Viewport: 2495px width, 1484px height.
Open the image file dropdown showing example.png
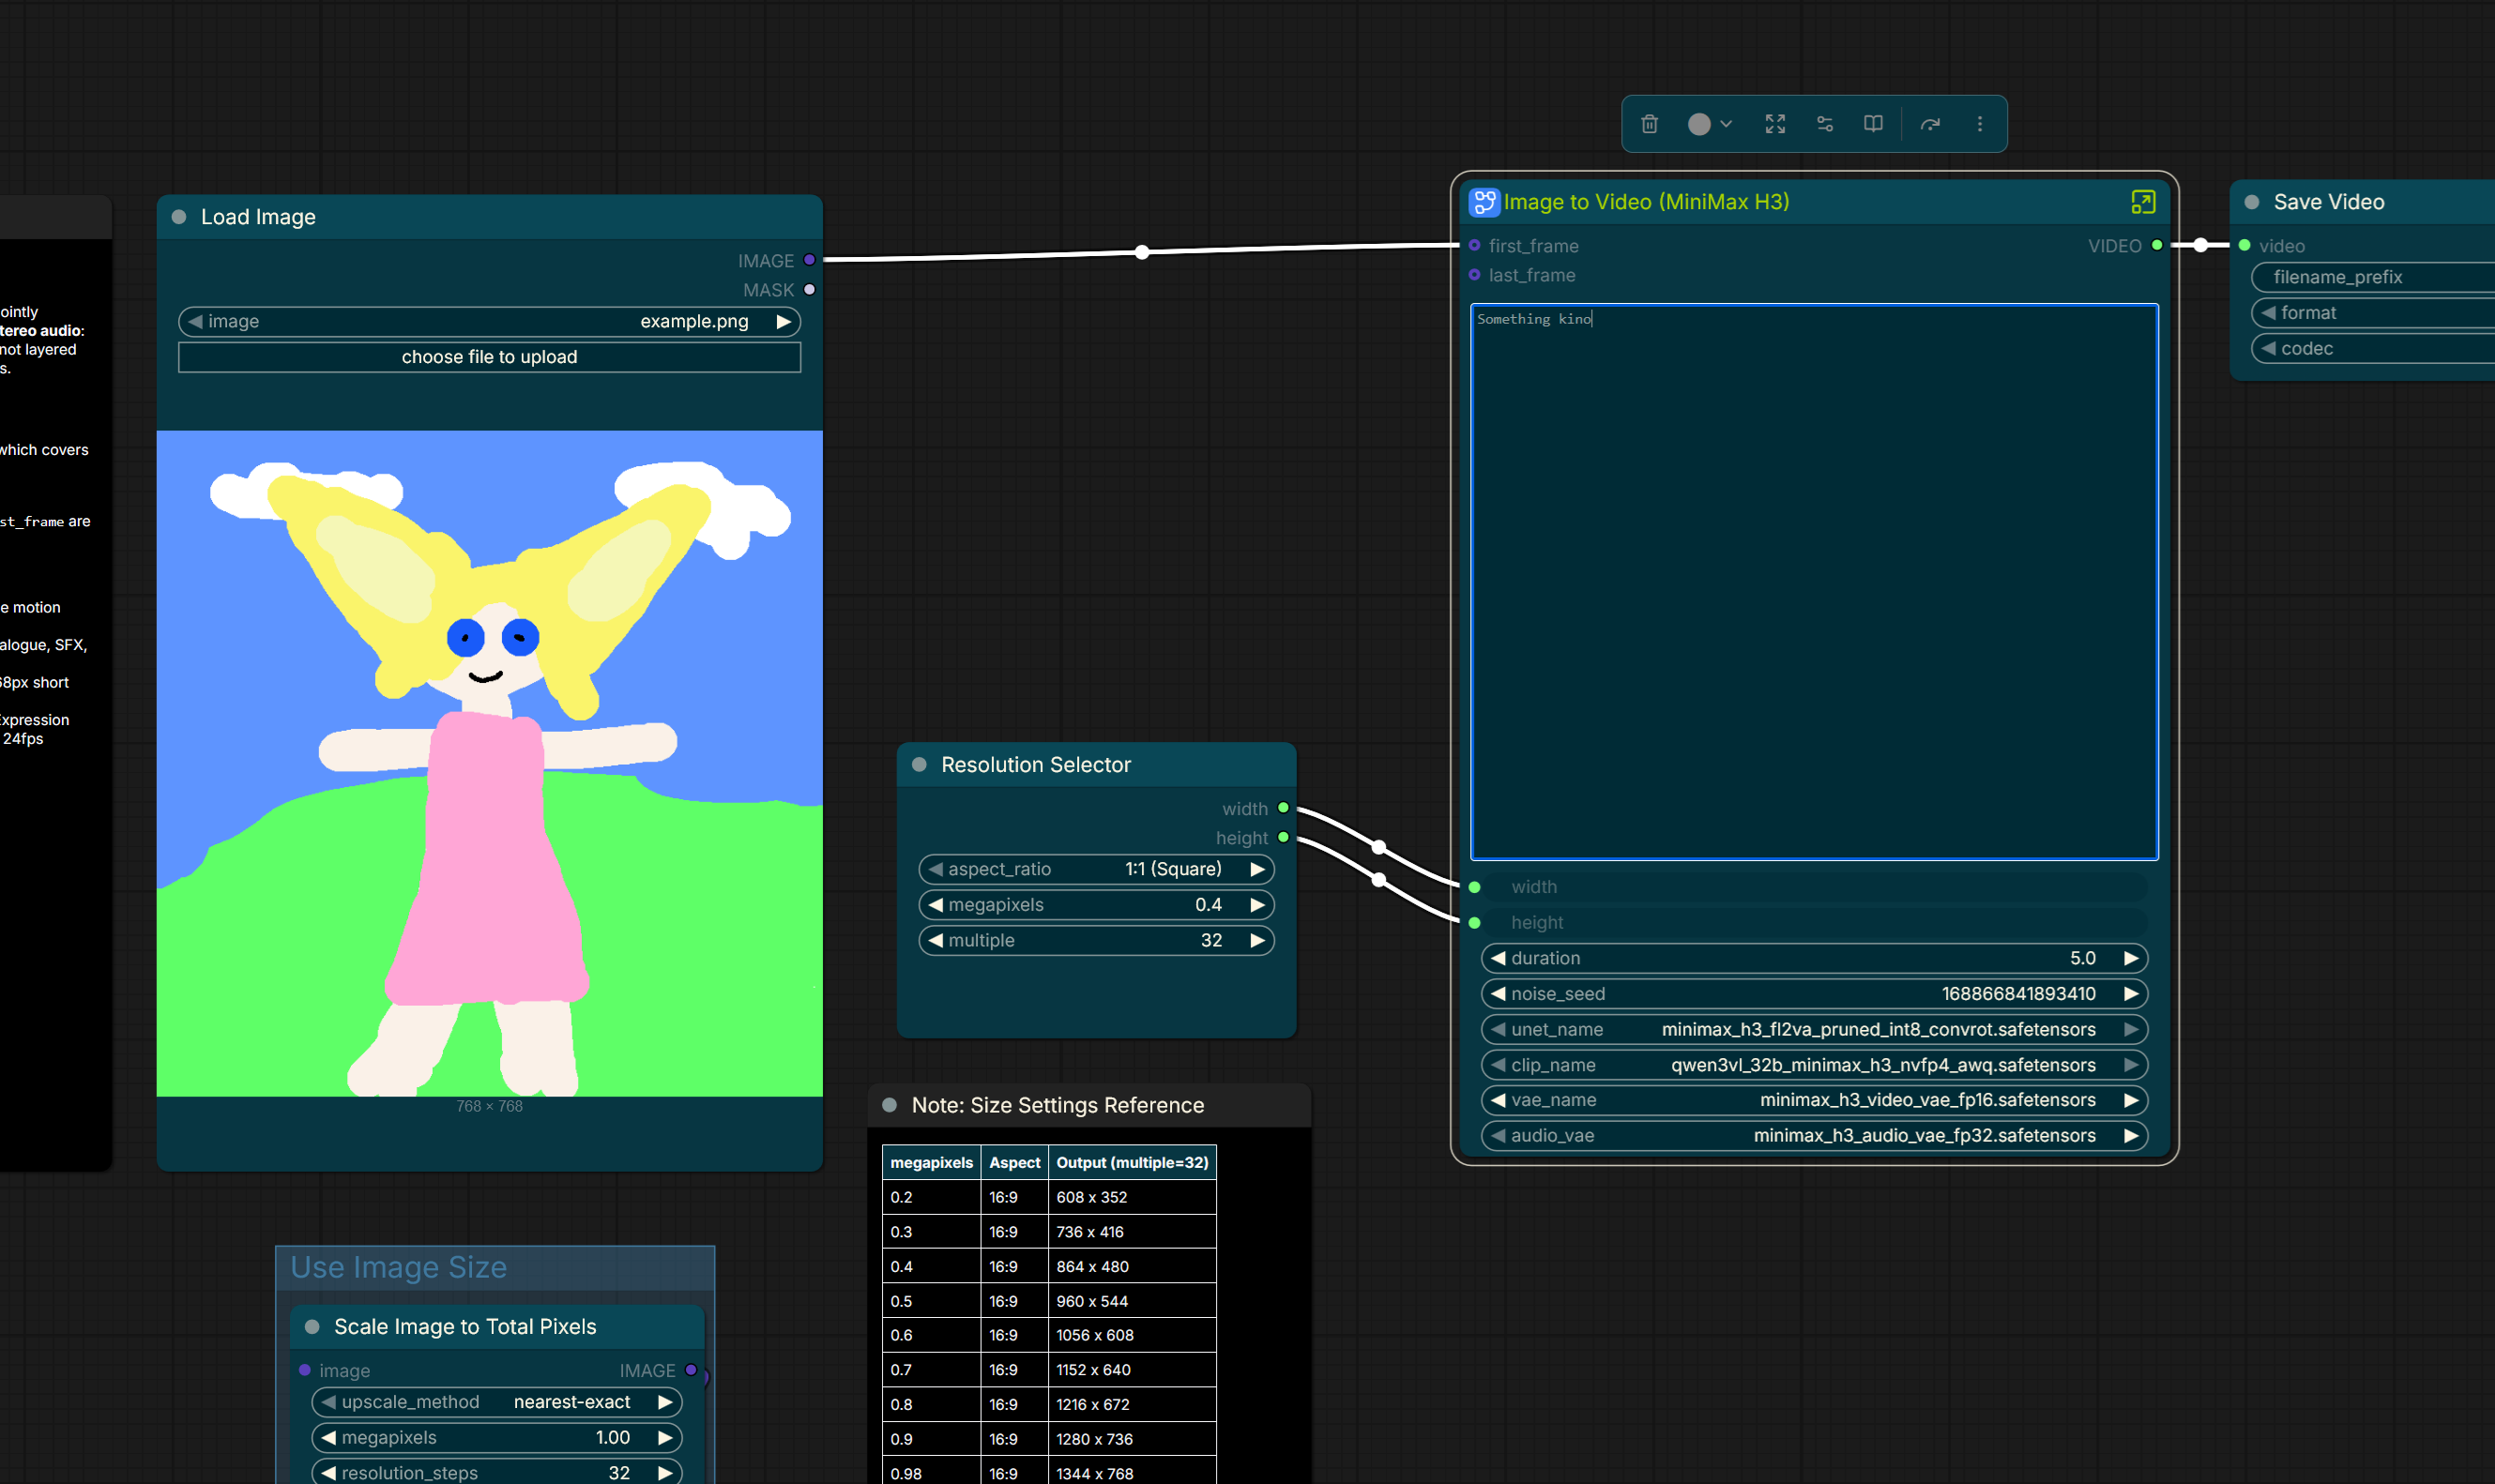tap(489, 322)
